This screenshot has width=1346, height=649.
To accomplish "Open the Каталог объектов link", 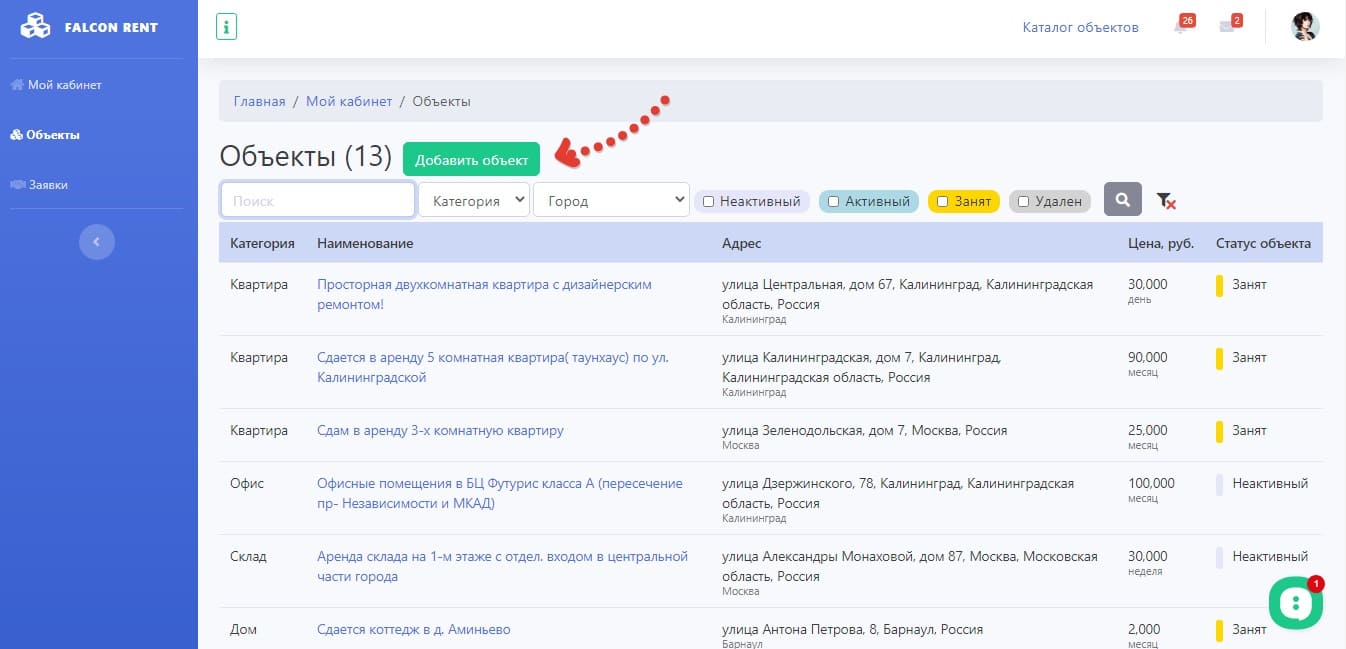I will 1080,27.
